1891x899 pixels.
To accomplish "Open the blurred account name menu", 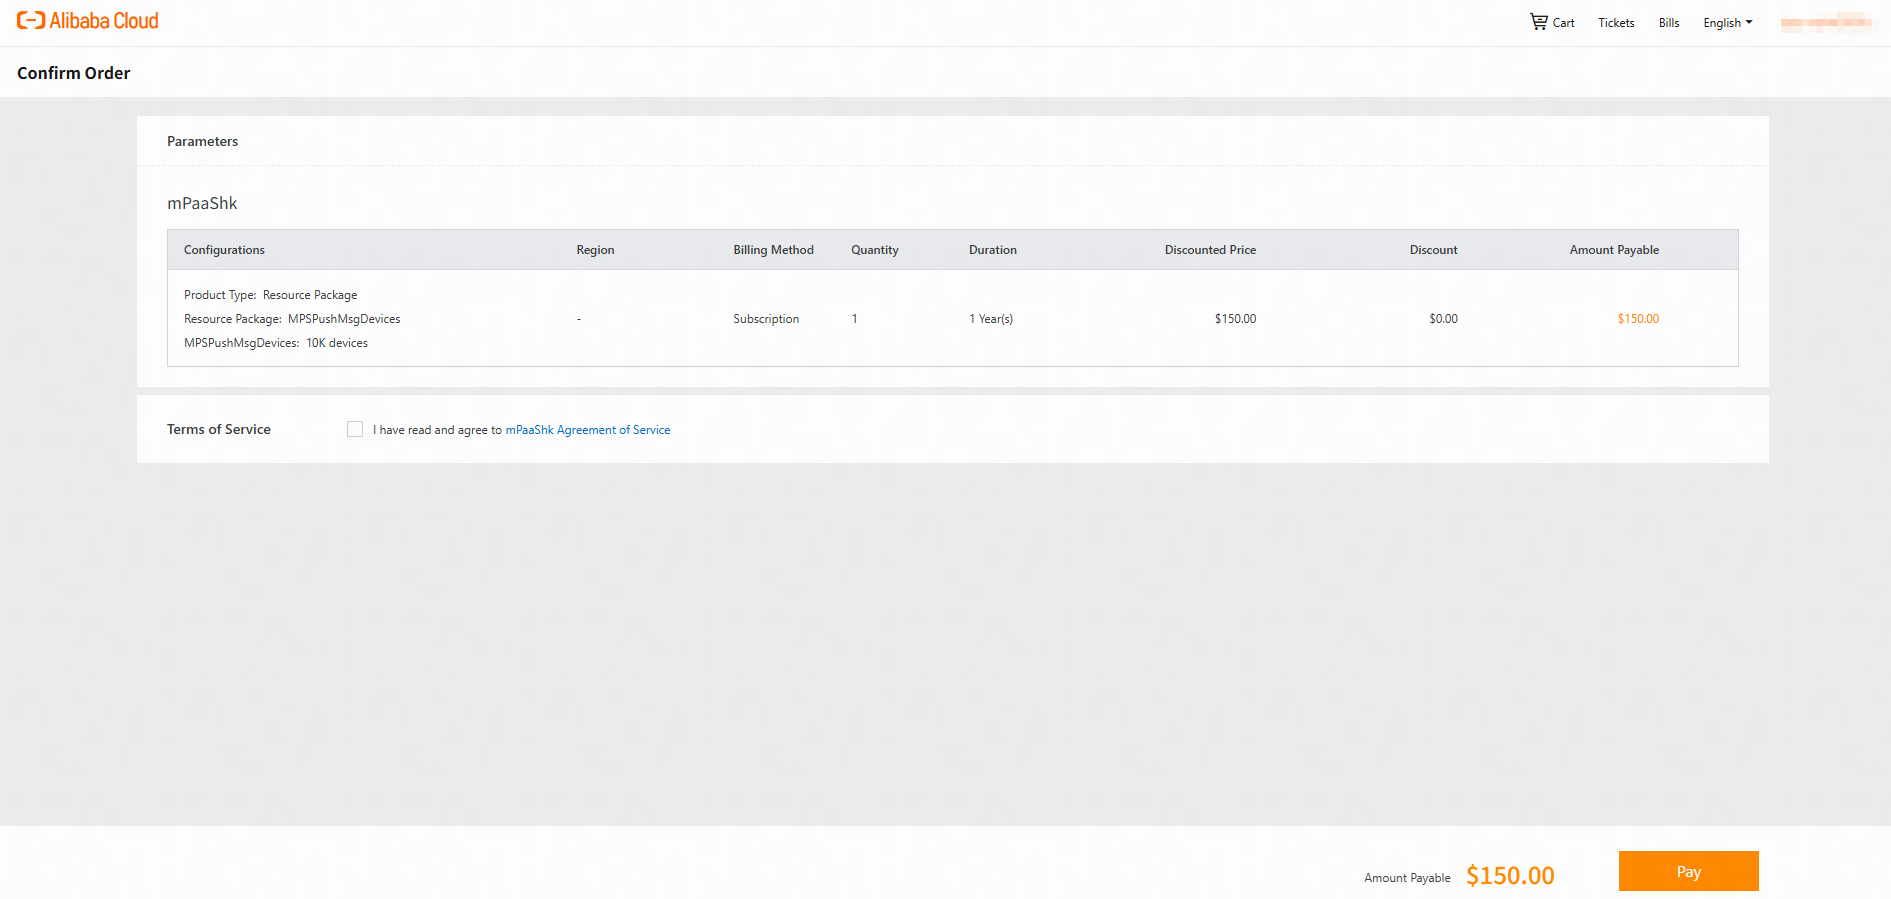I will point(1826,23).
